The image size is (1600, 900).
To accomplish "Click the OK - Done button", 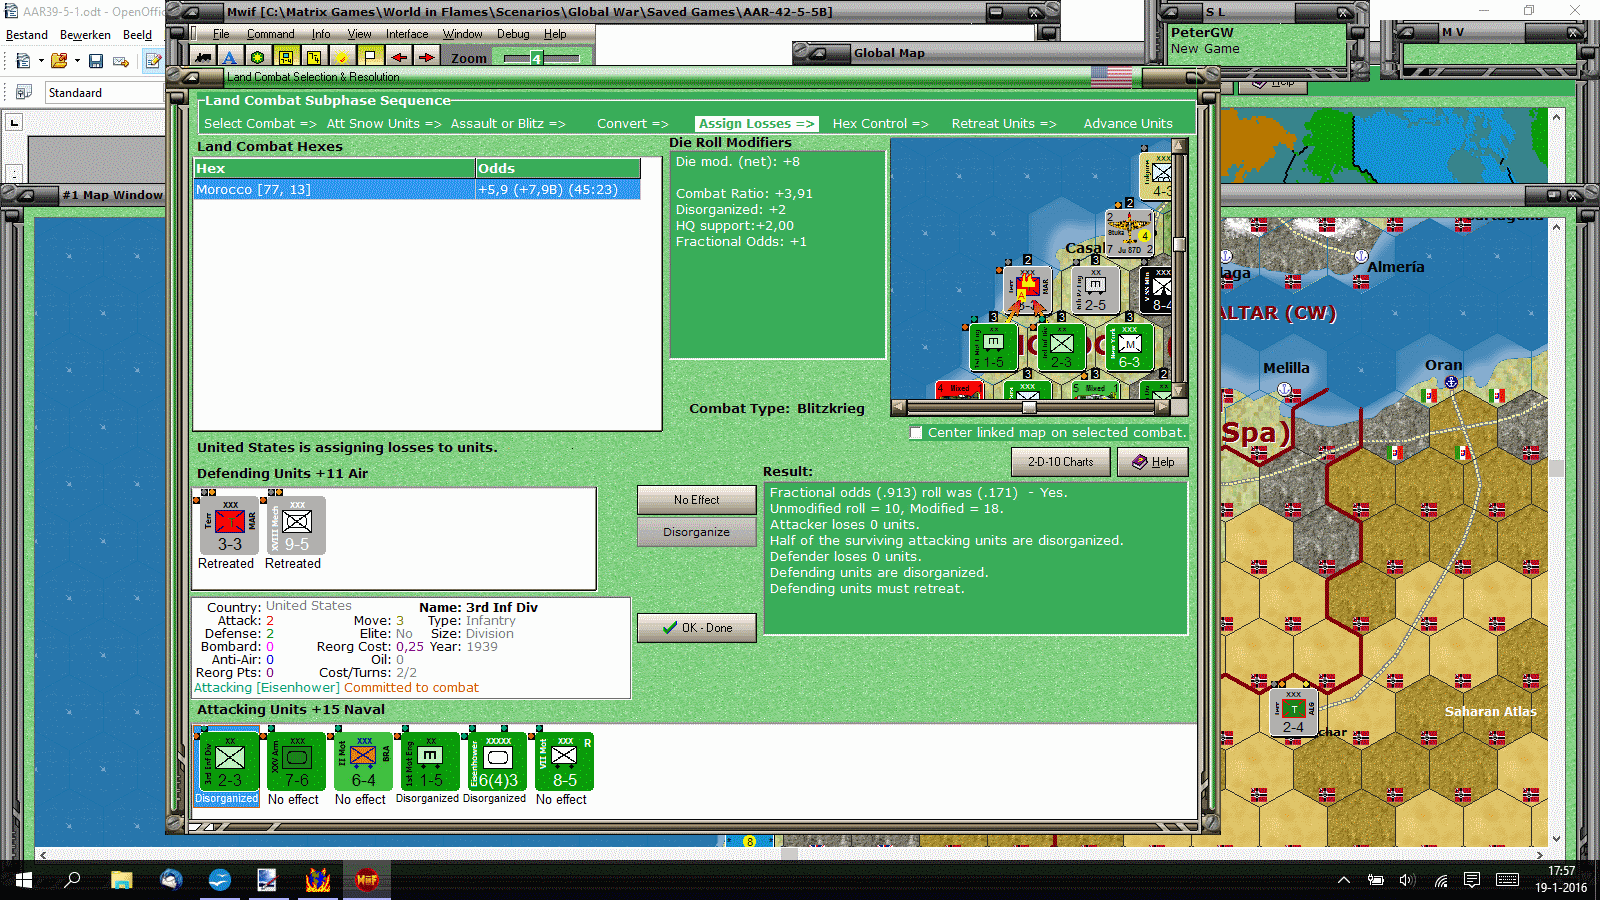I will (x=696, y=628).
